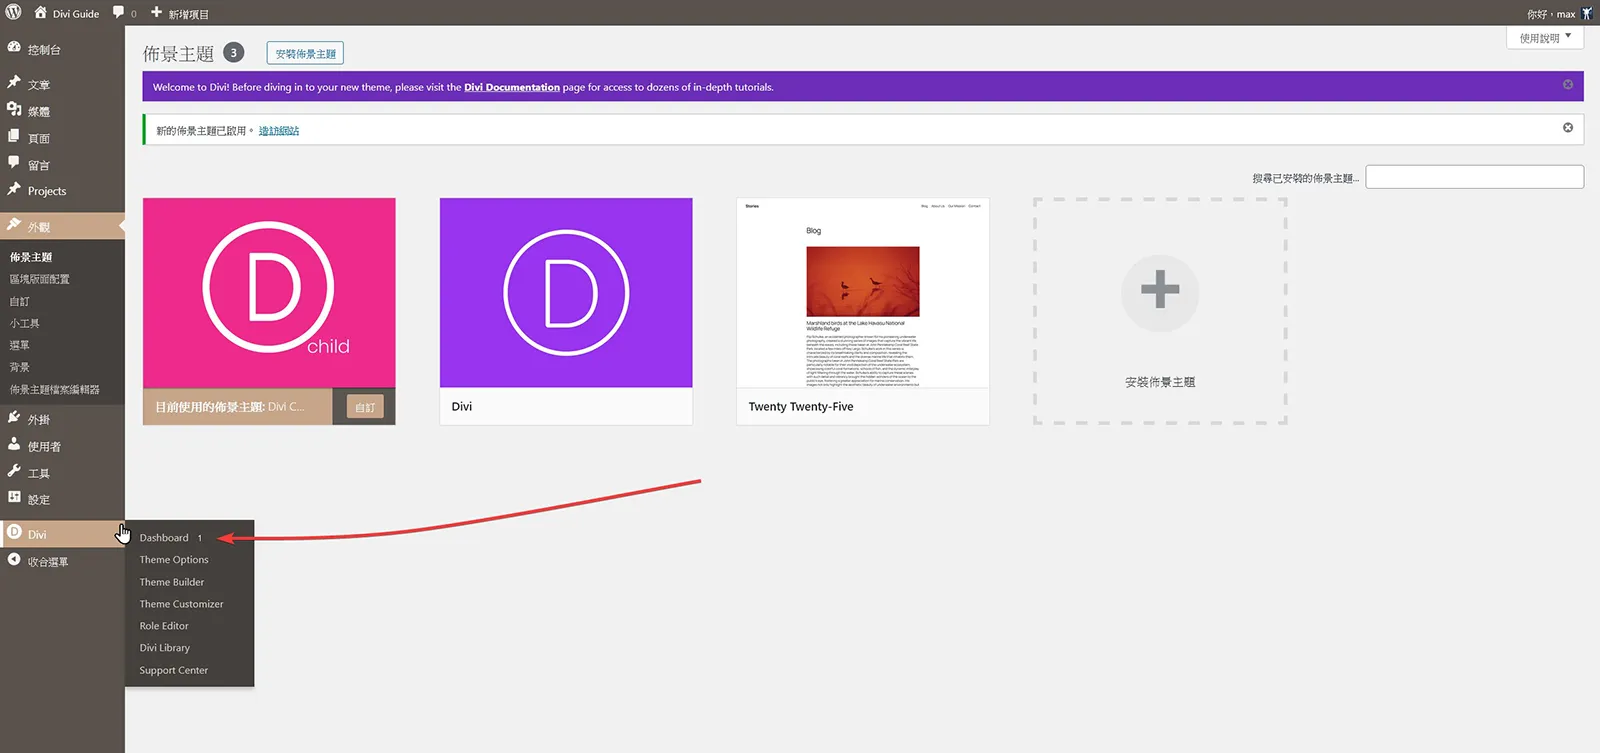Click the 新增項目 label in admin bar
This screenshot has width=1600, height=753.
point(188,14)
